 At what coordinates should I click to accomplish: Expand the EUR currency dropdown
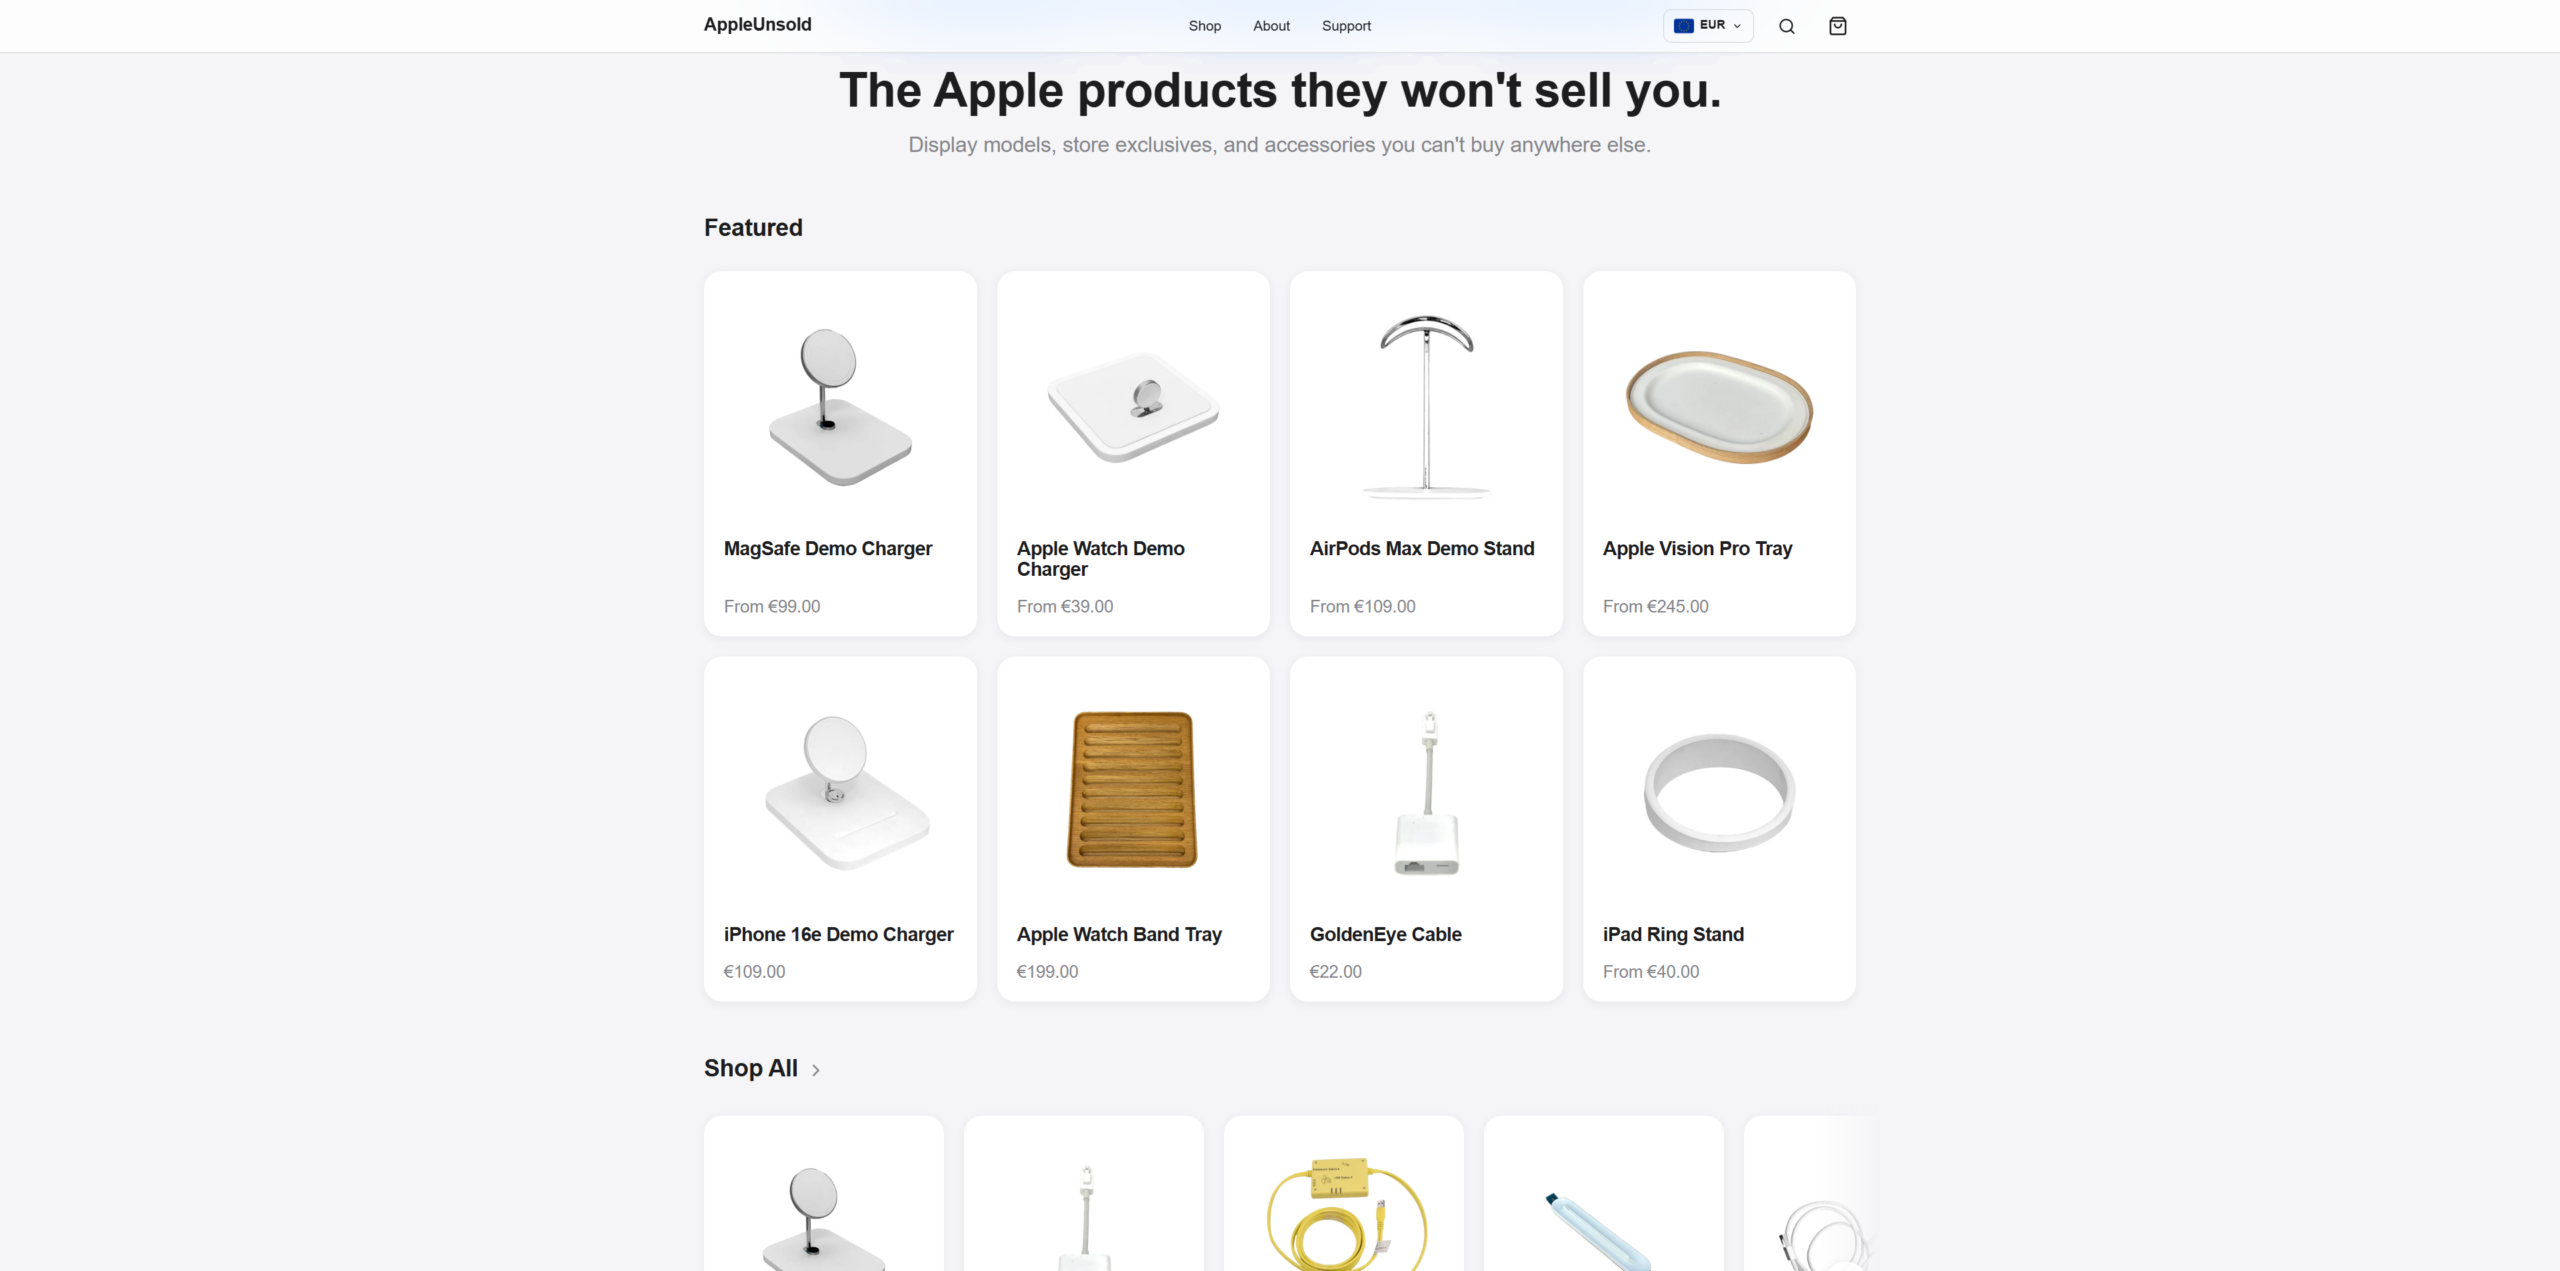[1708, 26]
